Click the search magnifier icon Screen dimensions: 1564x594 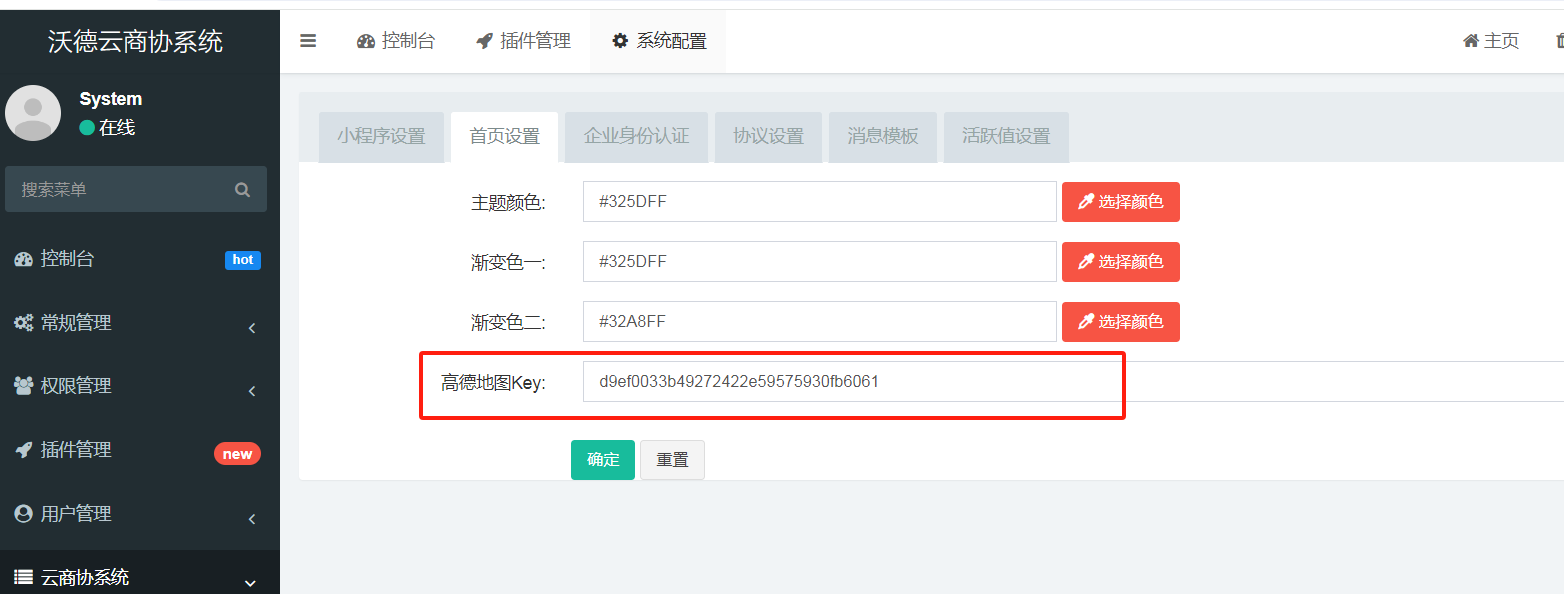coord(242,189)
